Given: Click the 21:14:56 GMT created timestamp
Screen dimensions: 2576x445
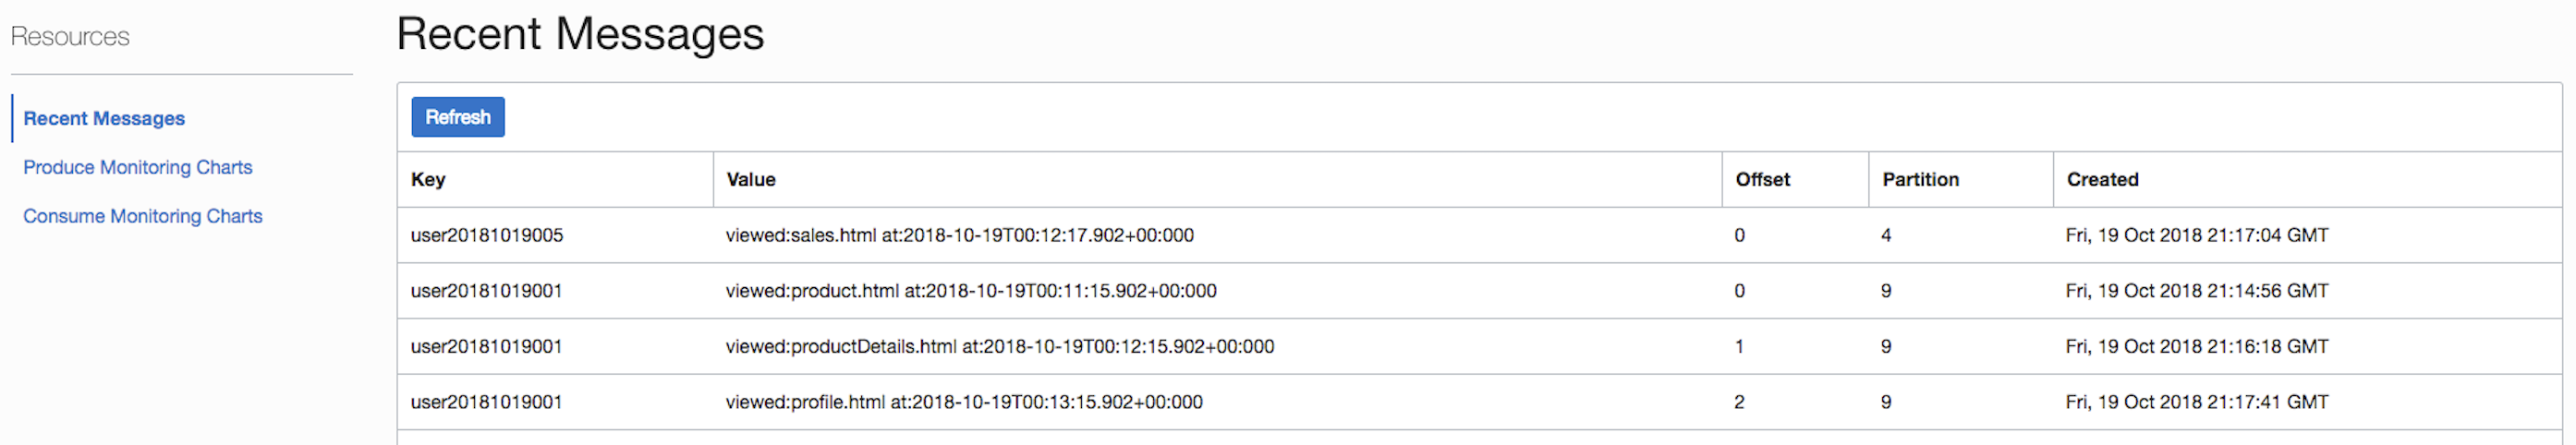Looking at the screenshot, I should [x=2196, y=291].
